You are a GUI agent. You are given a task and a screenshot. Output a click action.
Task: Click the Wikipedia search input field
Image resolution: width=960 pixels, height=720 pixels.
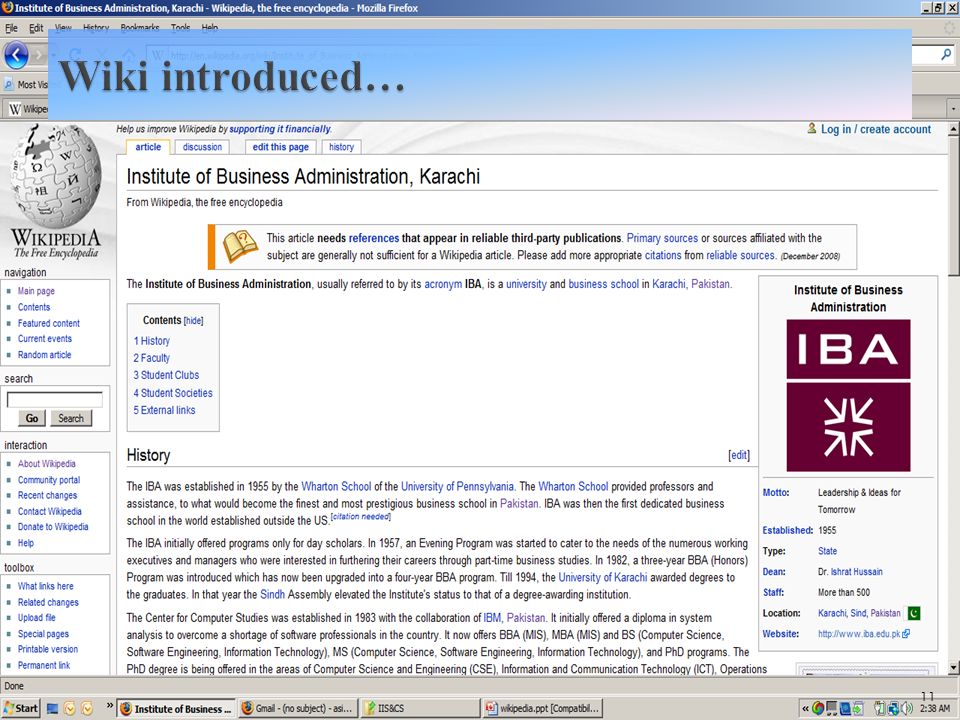click(54, 400)
